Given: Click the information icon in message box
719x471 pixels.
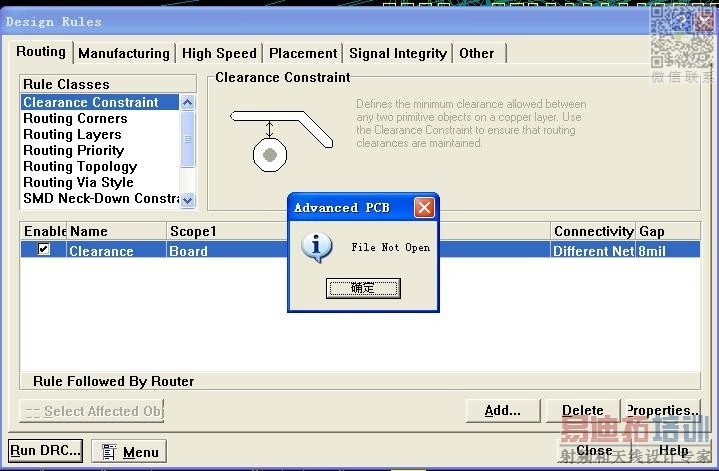Looking at the screenshot, I should point(316,247).
